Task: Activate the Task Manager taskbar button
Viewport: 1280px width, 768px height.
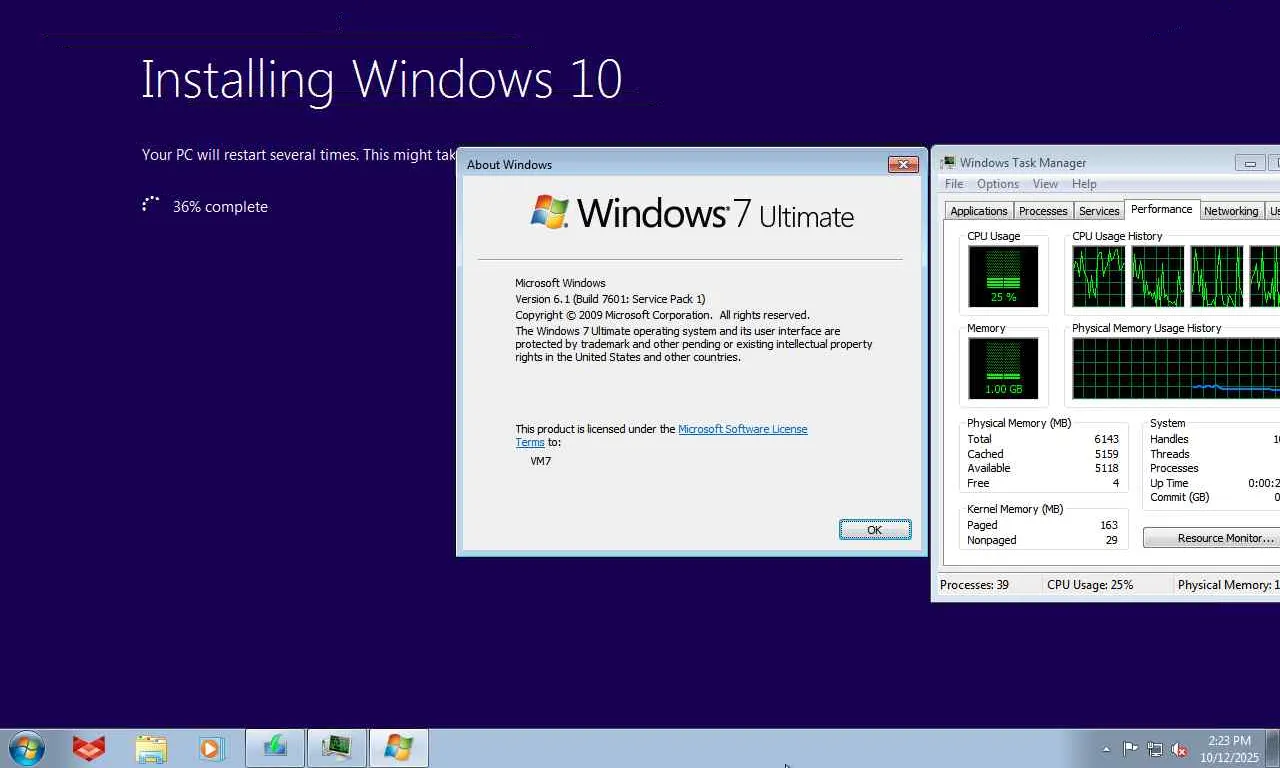Action: [x=337, y=748]
